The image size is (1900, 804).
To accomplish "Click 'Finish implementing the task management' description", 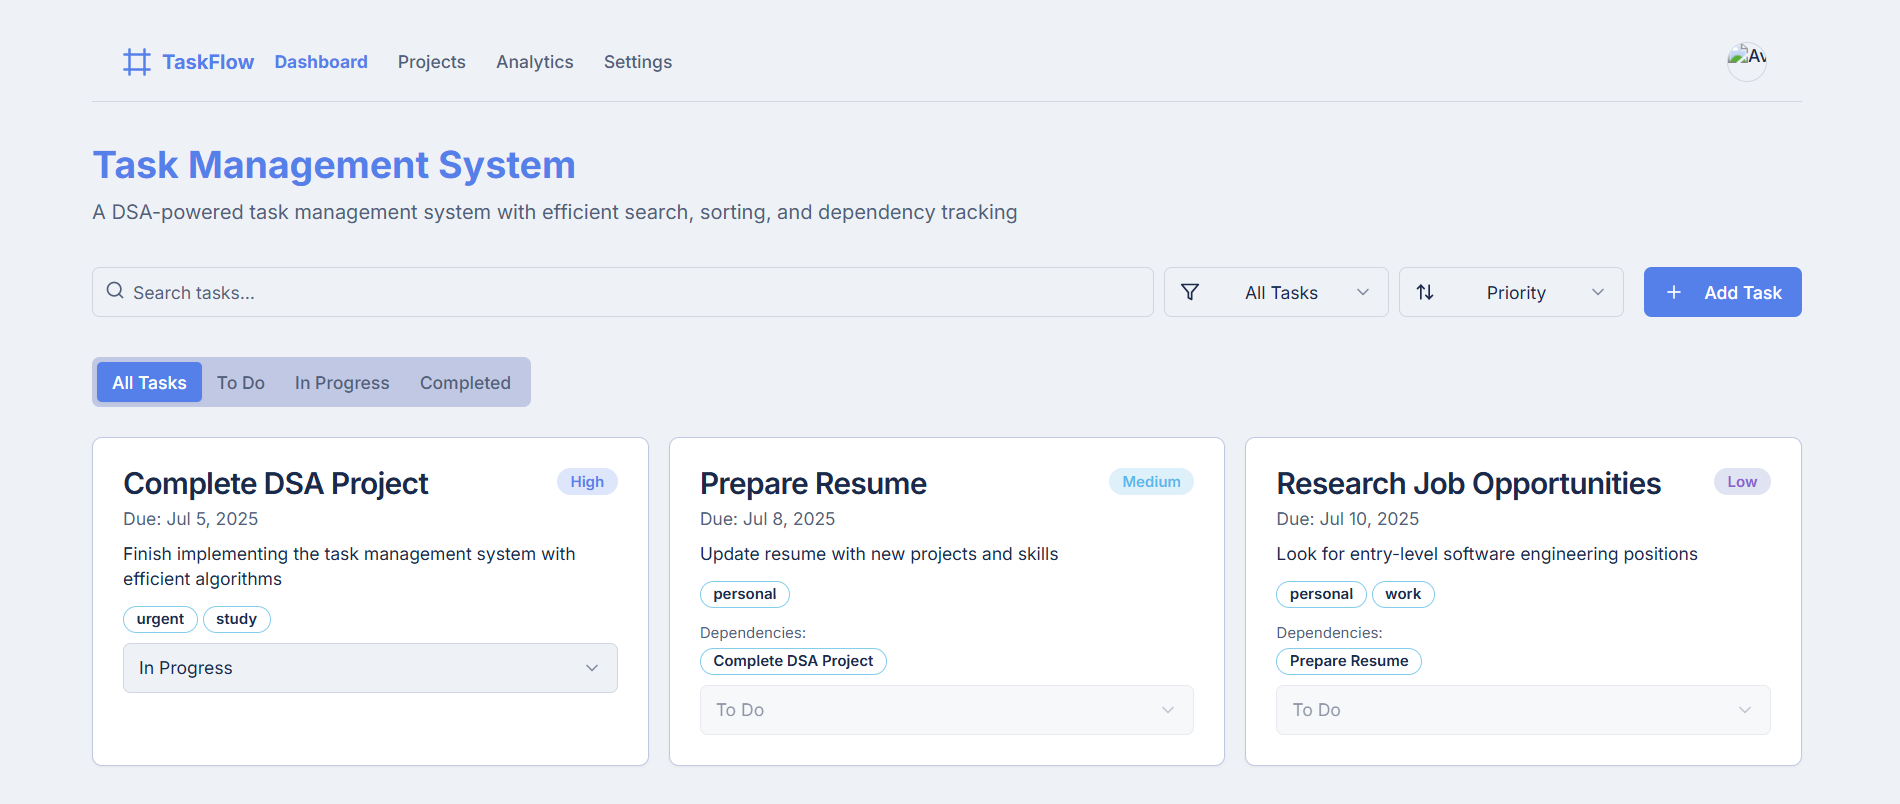I will (349, 566).
